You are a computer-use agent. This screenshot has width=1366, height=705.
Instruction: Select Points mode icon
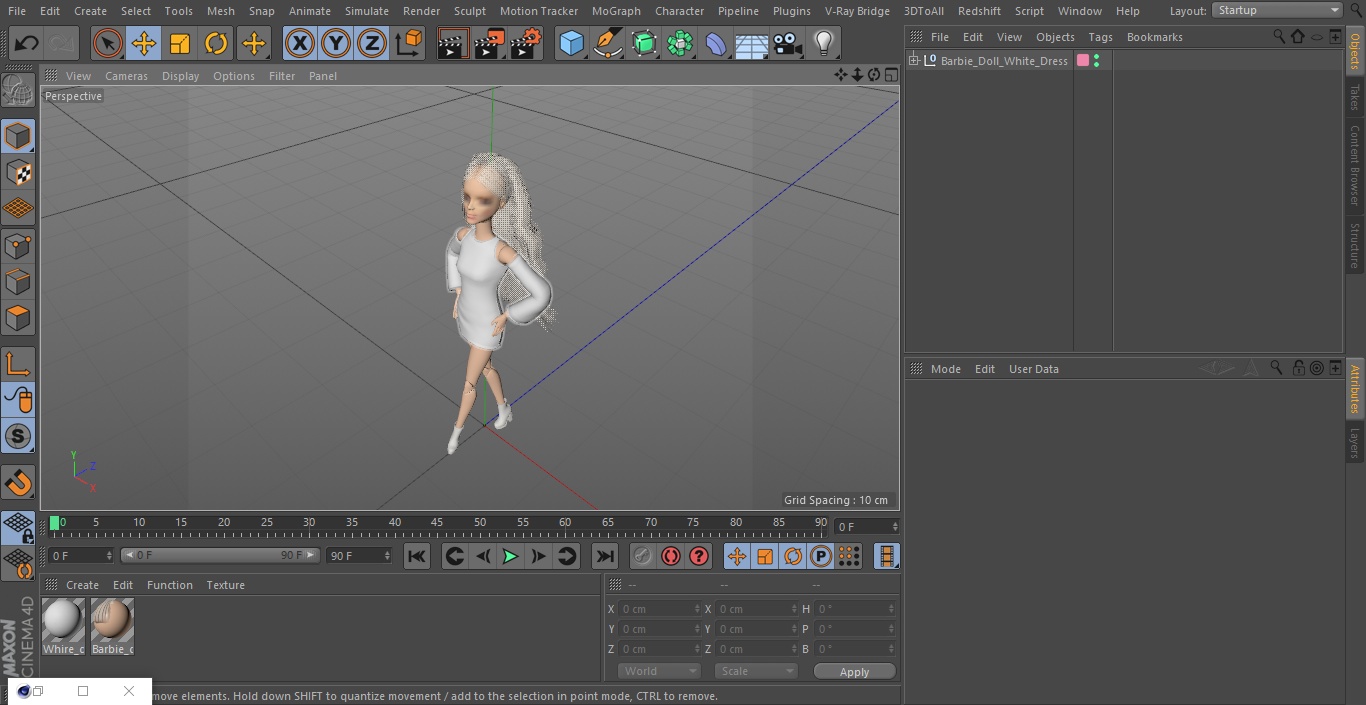tap(18, 245)
